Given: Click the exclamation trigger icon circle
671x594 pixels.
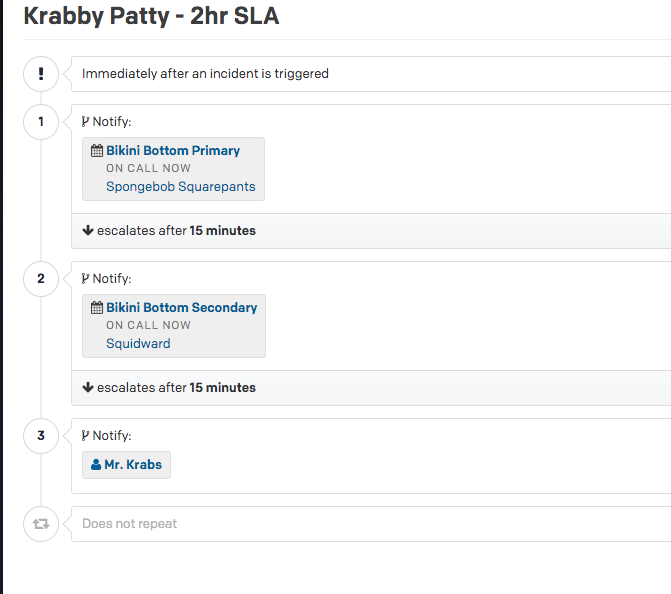Looking at the screenshot, I should pos(41,74).
